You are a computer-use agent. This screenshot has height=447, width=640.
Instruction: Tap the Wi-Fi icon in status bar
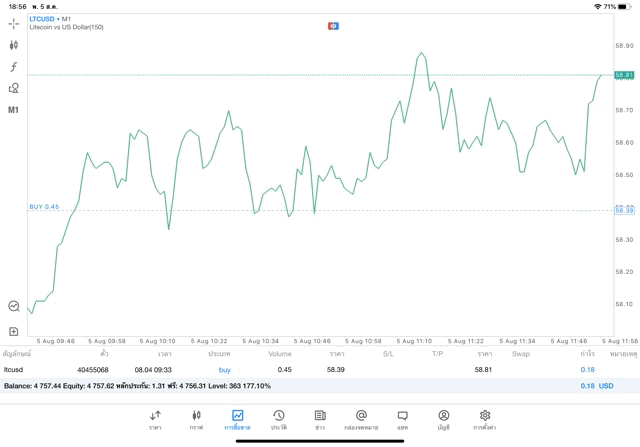598,7
